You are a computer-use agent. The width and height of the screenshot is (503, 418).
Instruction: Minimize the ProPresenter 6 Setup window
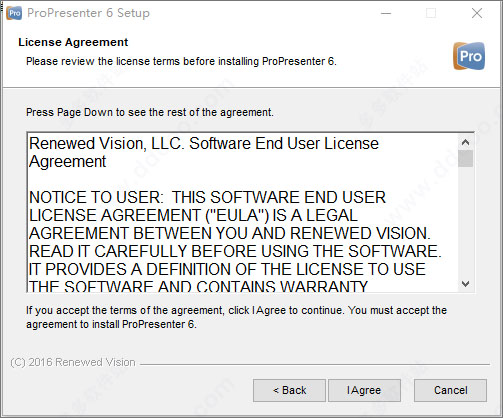(386, 13)
